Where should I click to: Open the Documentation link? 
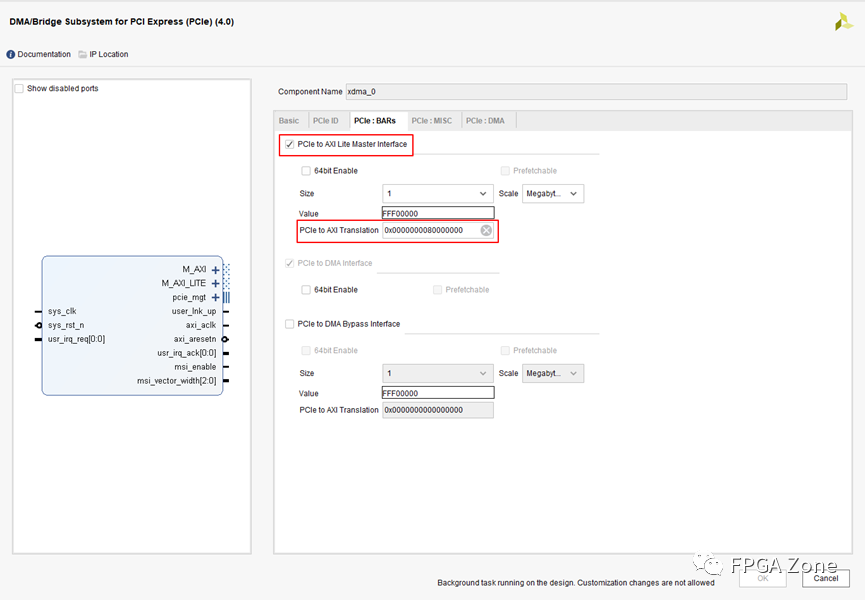44,55
